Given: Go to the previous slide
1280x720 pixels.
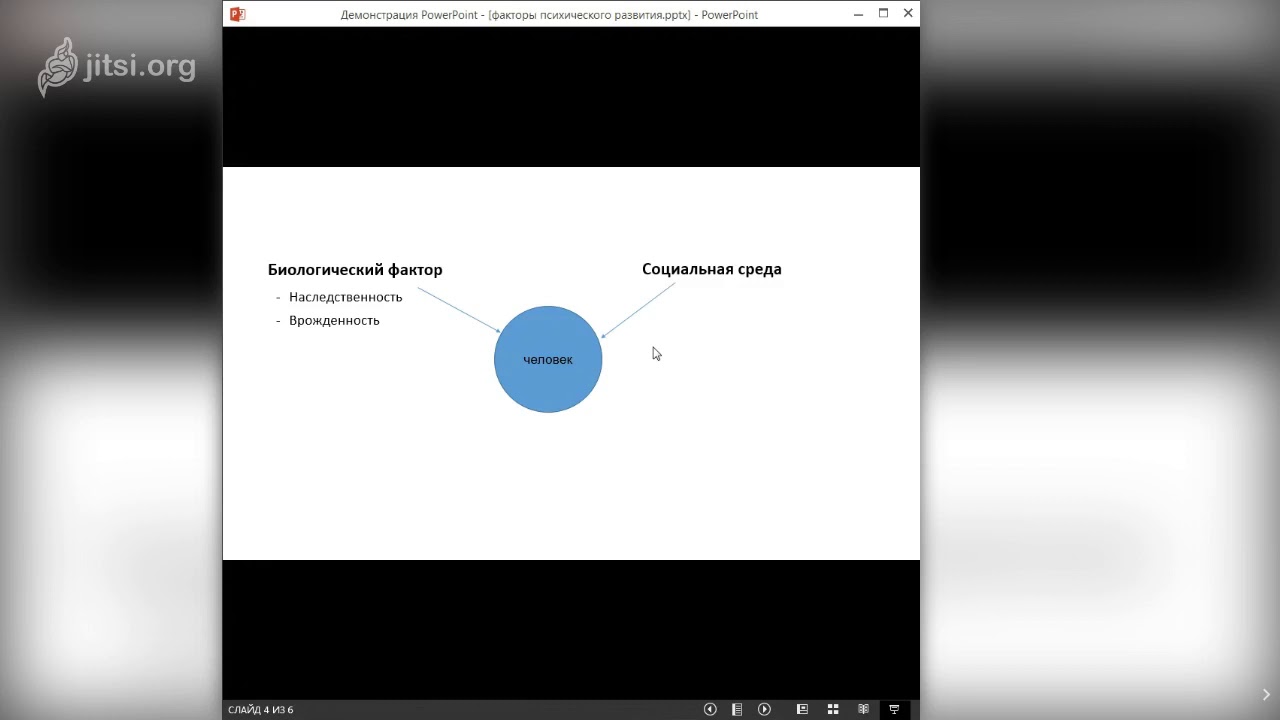Looking at the screenshot, I should [710, 709].
